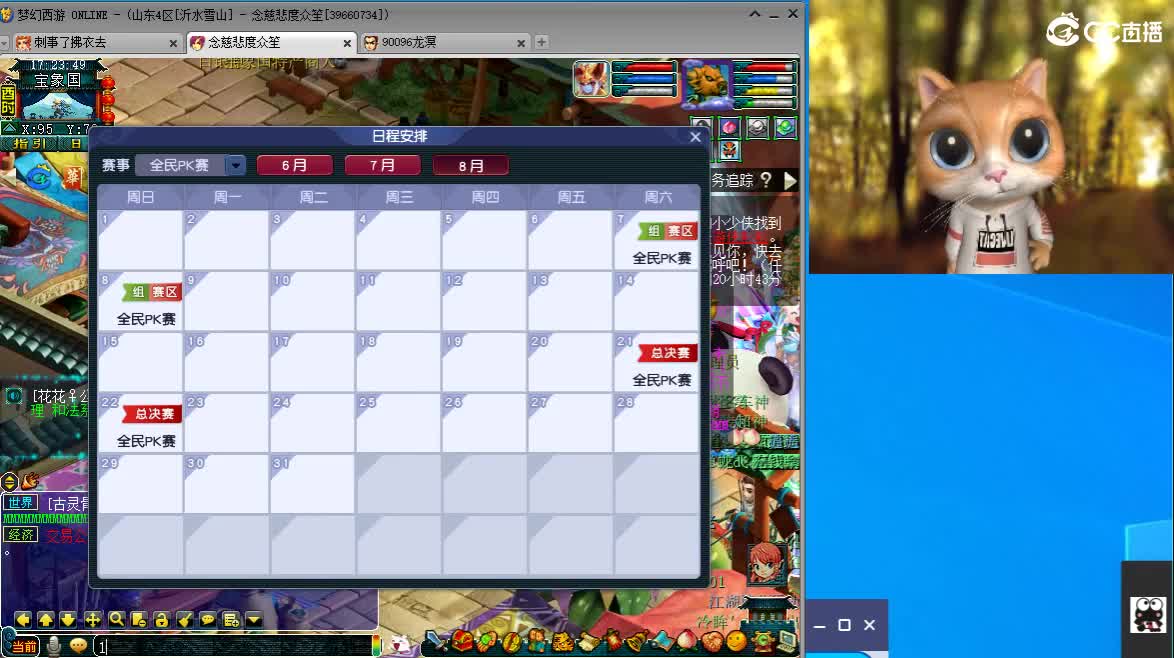Click the golden bell icon in bottom bar
1174x658 pixels.
637,641
